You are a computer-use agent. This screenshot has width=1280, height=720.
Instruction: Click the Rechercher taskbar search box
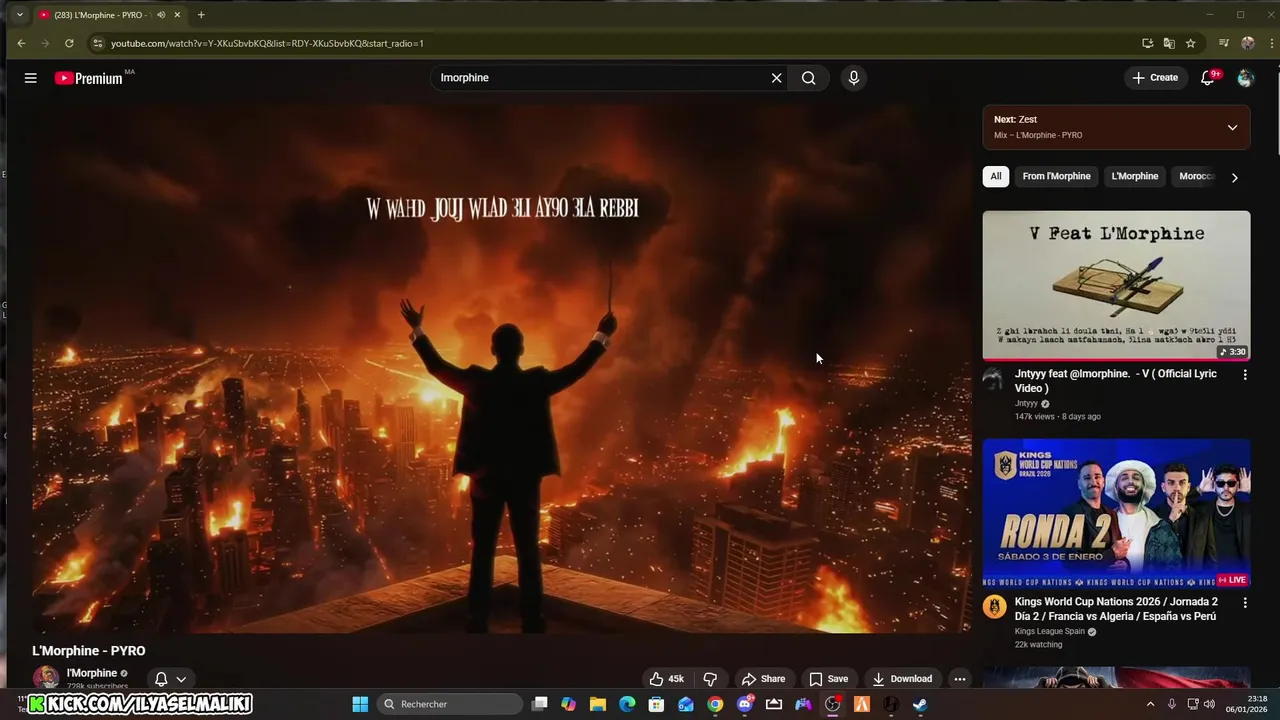[449, 704]
